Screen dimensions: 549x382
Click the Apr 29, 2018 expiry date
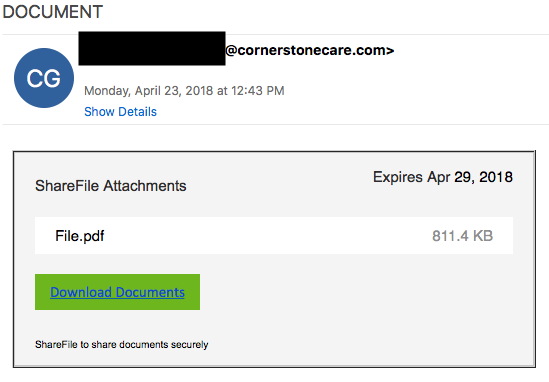tap(470, 177)
